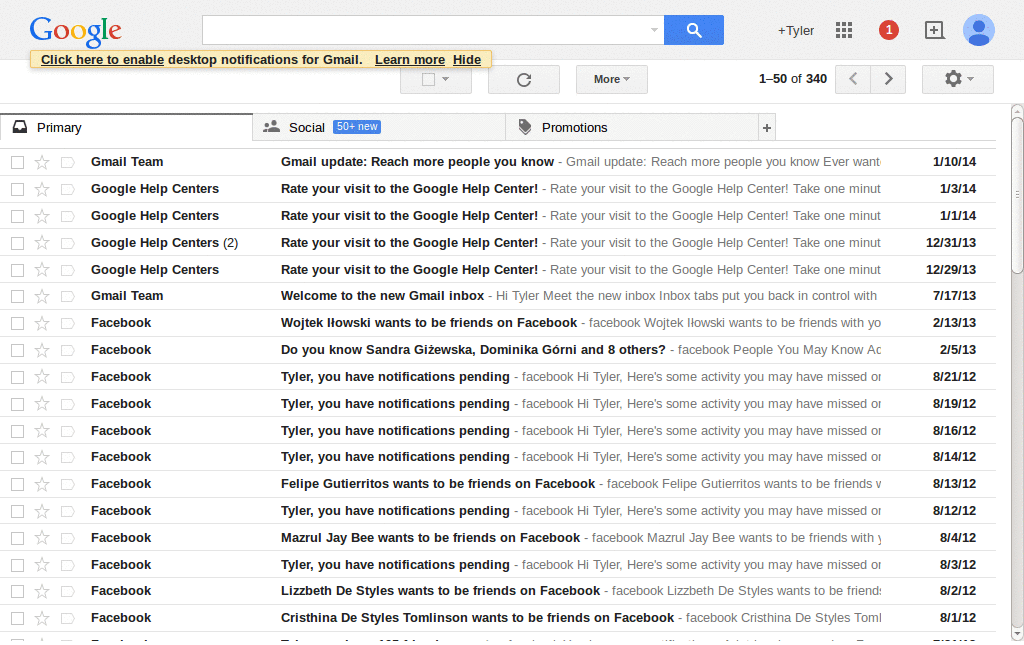Open the select-all dropdown arrow
Viewport: 1024px width, 645px height.
446,80
